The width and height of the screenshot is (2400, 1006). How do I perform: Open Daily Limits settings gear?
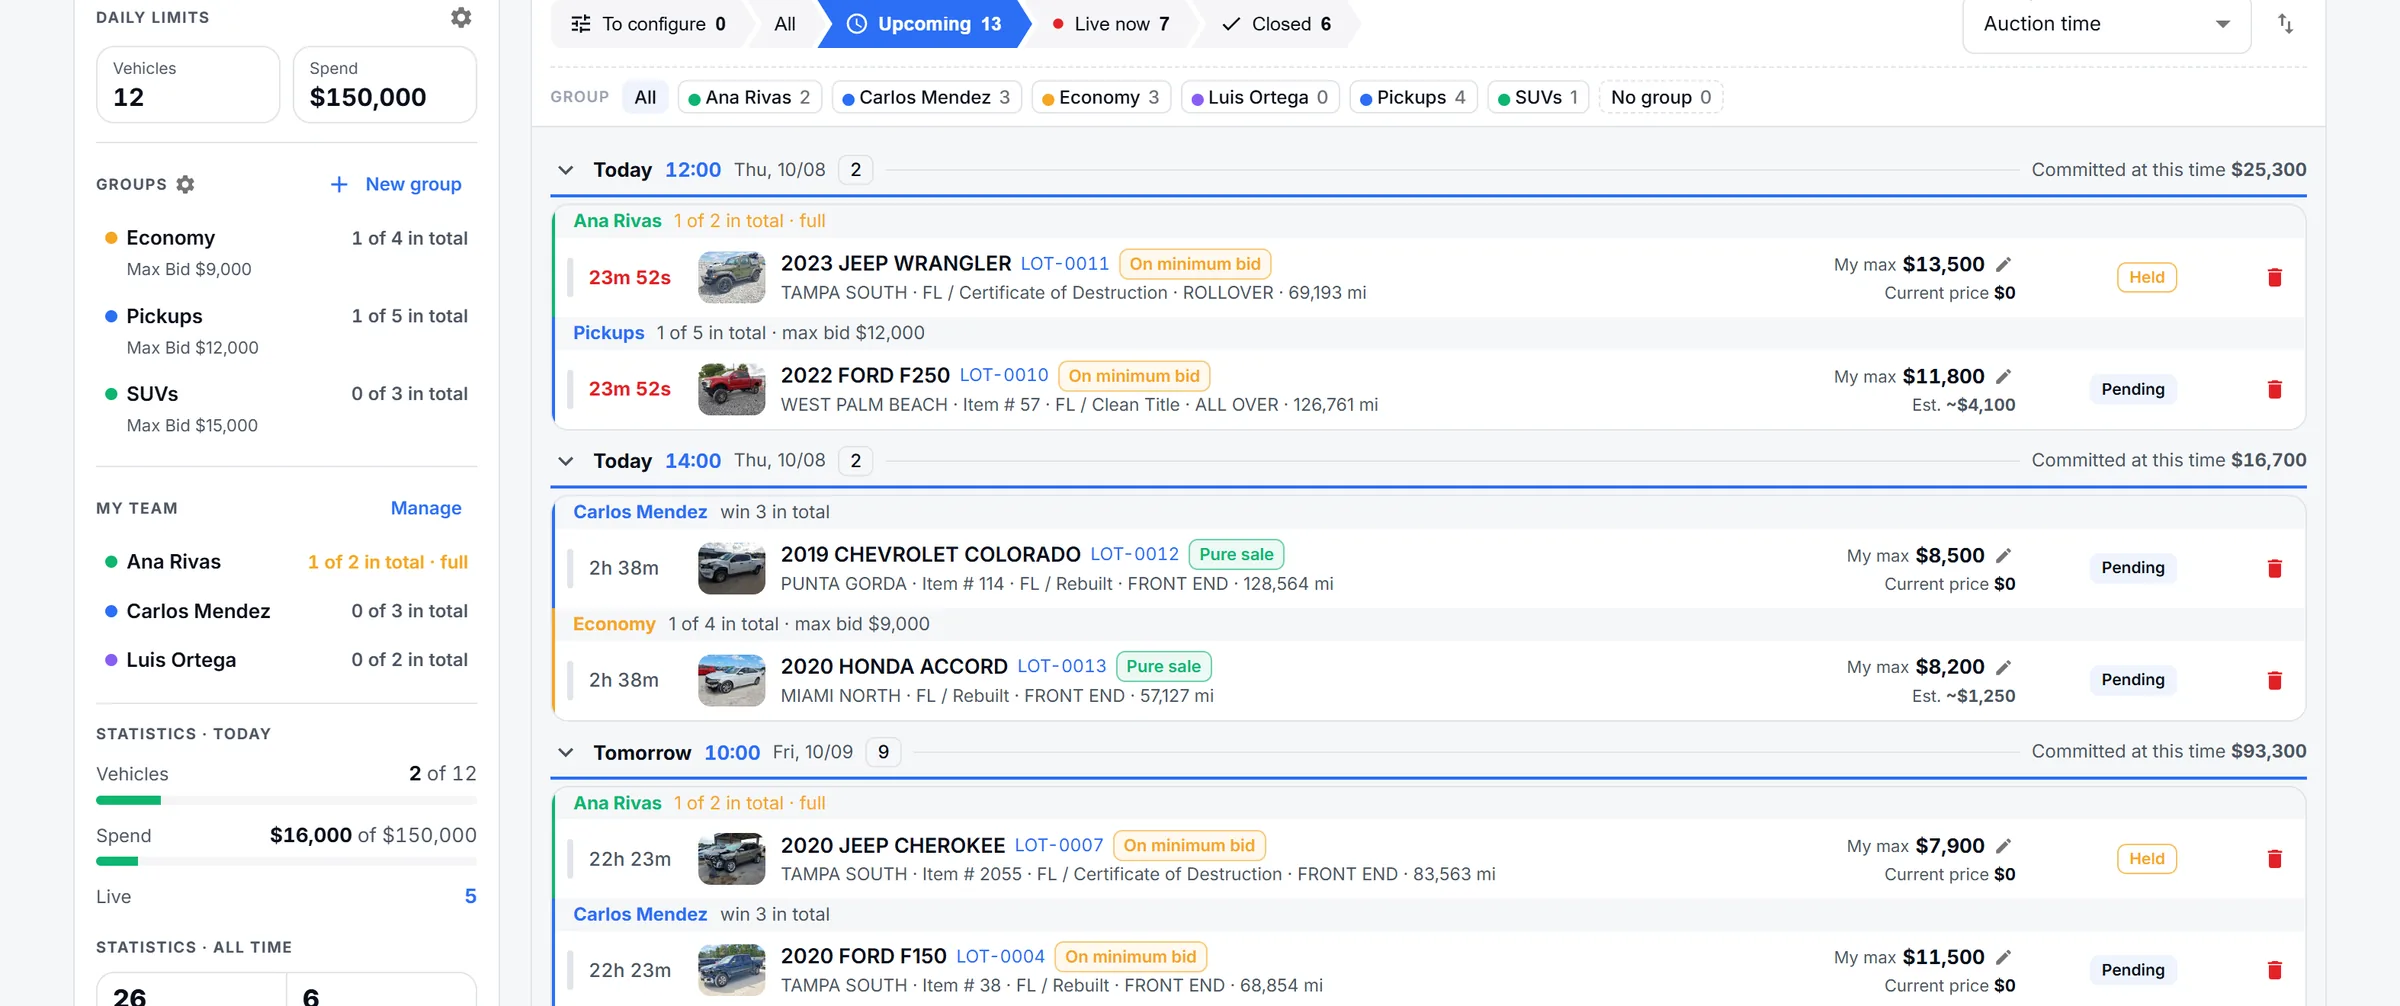460,18
